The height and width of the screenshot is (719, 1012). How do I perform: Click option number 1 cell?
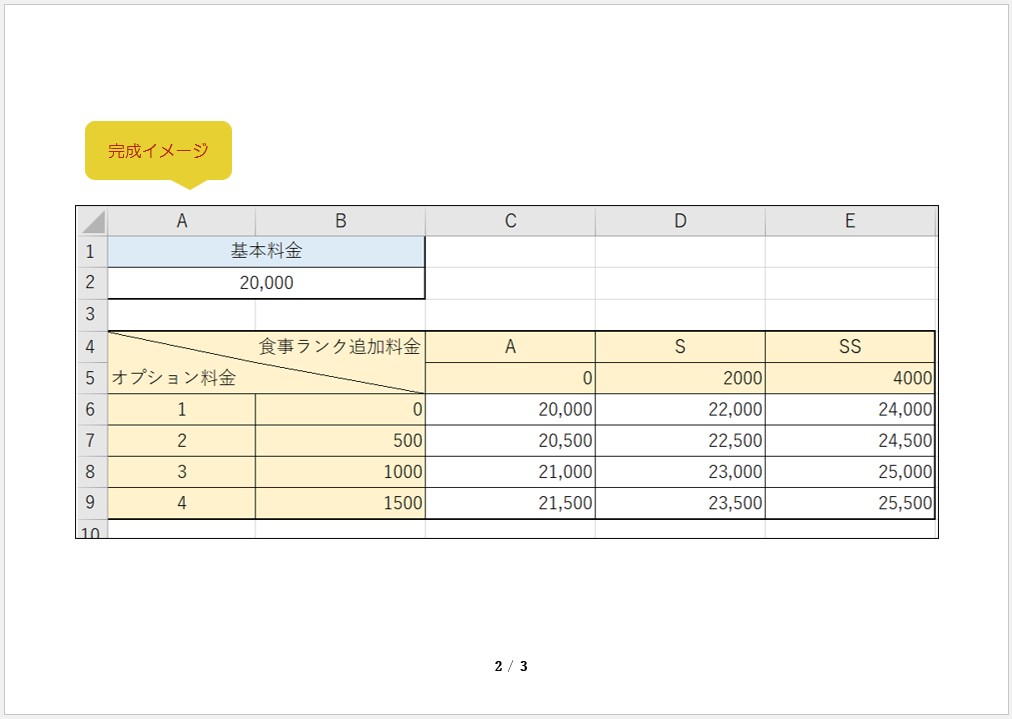tap(181, 409)
